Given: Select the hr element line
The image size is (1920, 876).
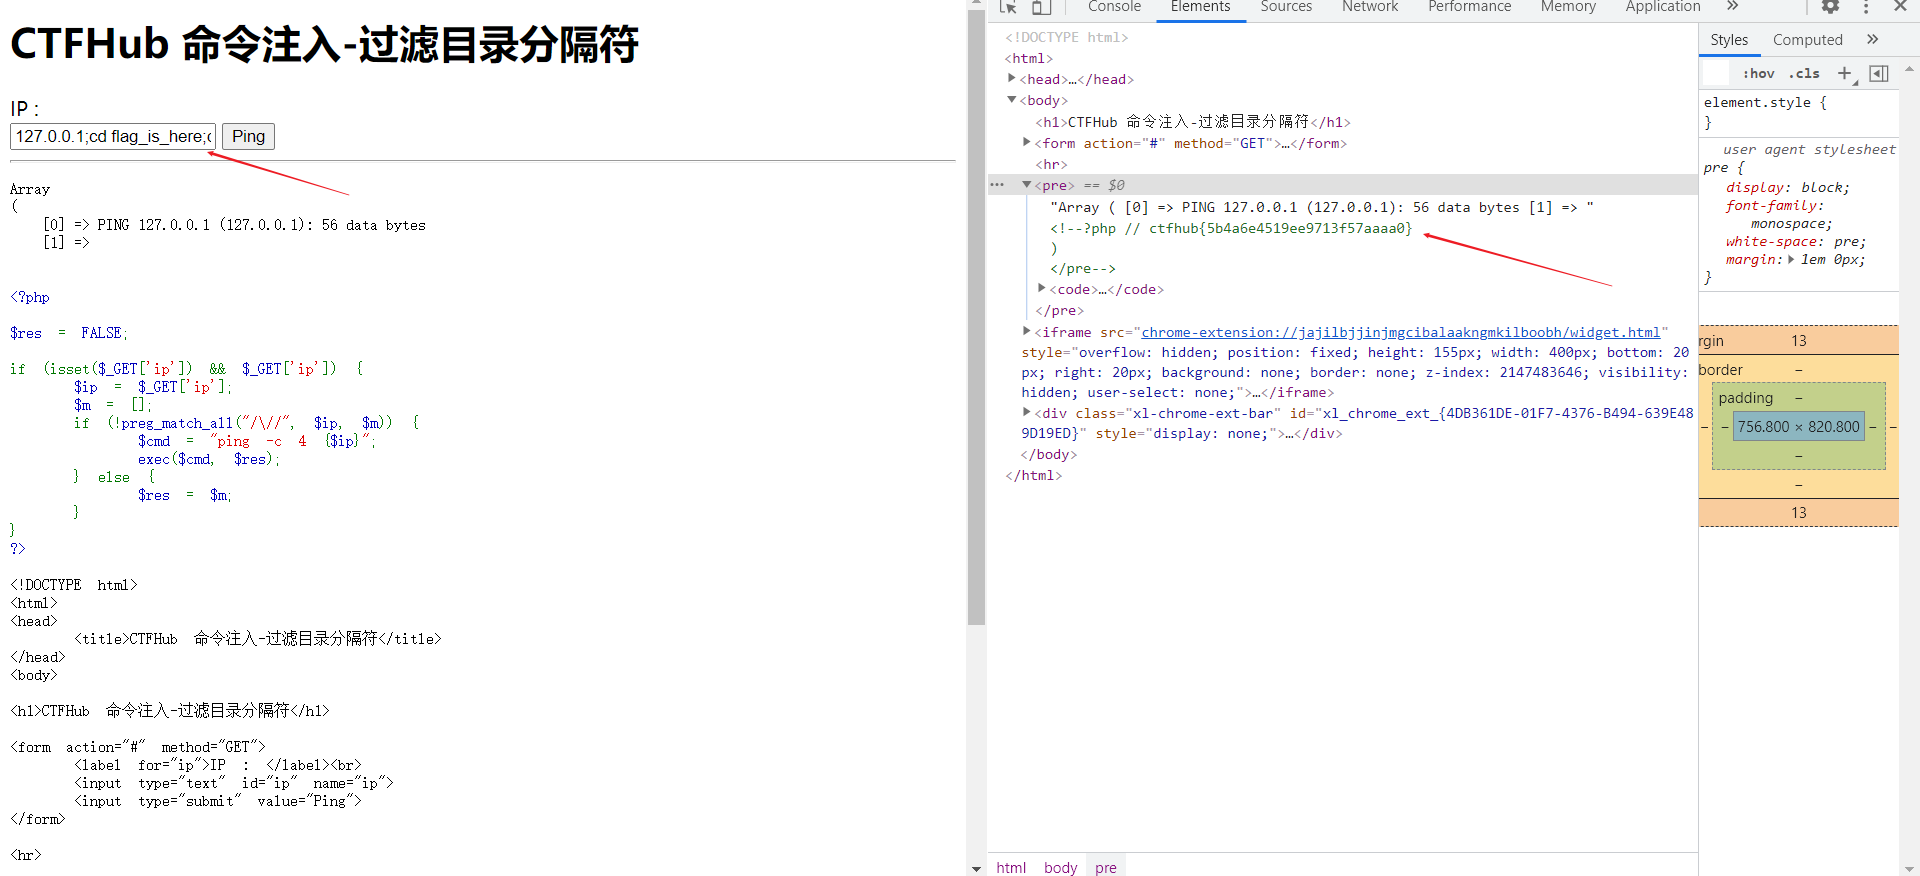Looking at the screenshot, I should (1051, 164).
